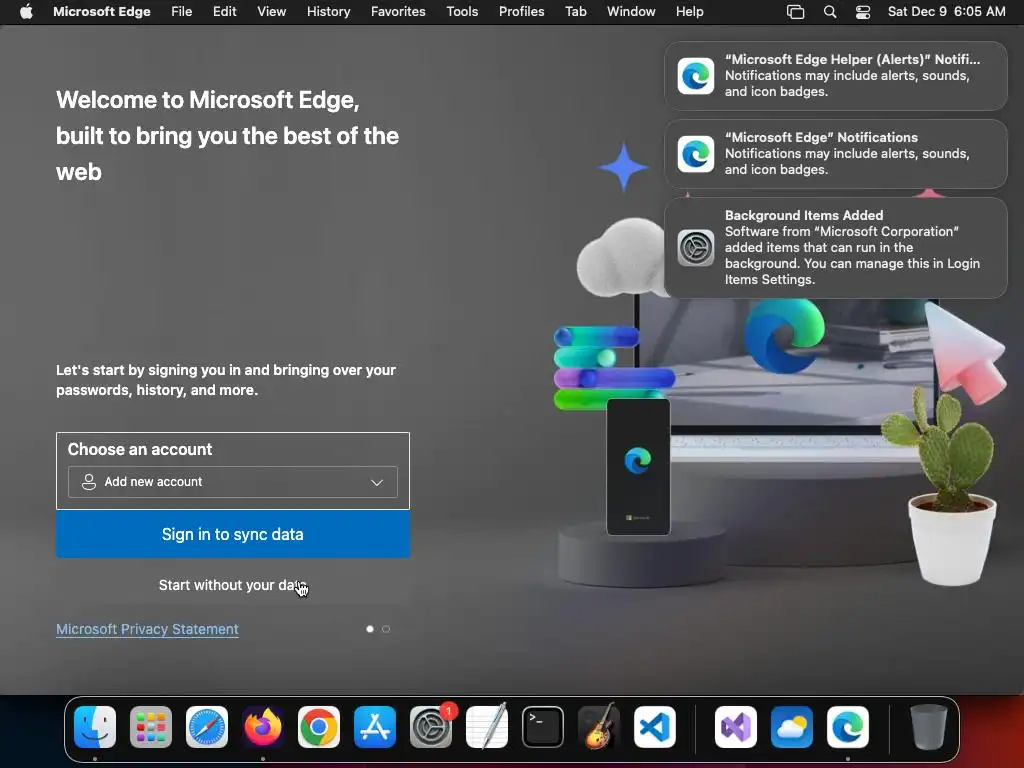
Task: Open the Microsoft Edge app menu
Action: [102, 12]
